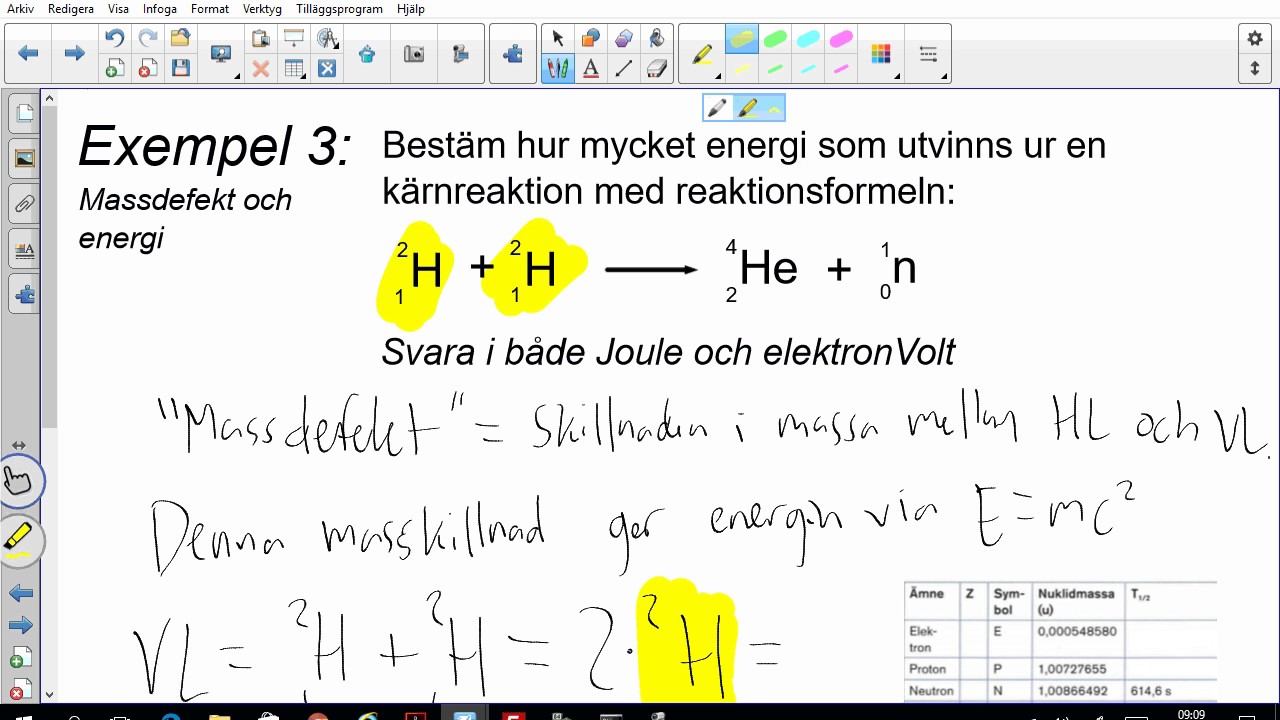Delete selected object with red X
This screenshot has height=720, width=1280.
pyautogui.click(x=261, y=69)
